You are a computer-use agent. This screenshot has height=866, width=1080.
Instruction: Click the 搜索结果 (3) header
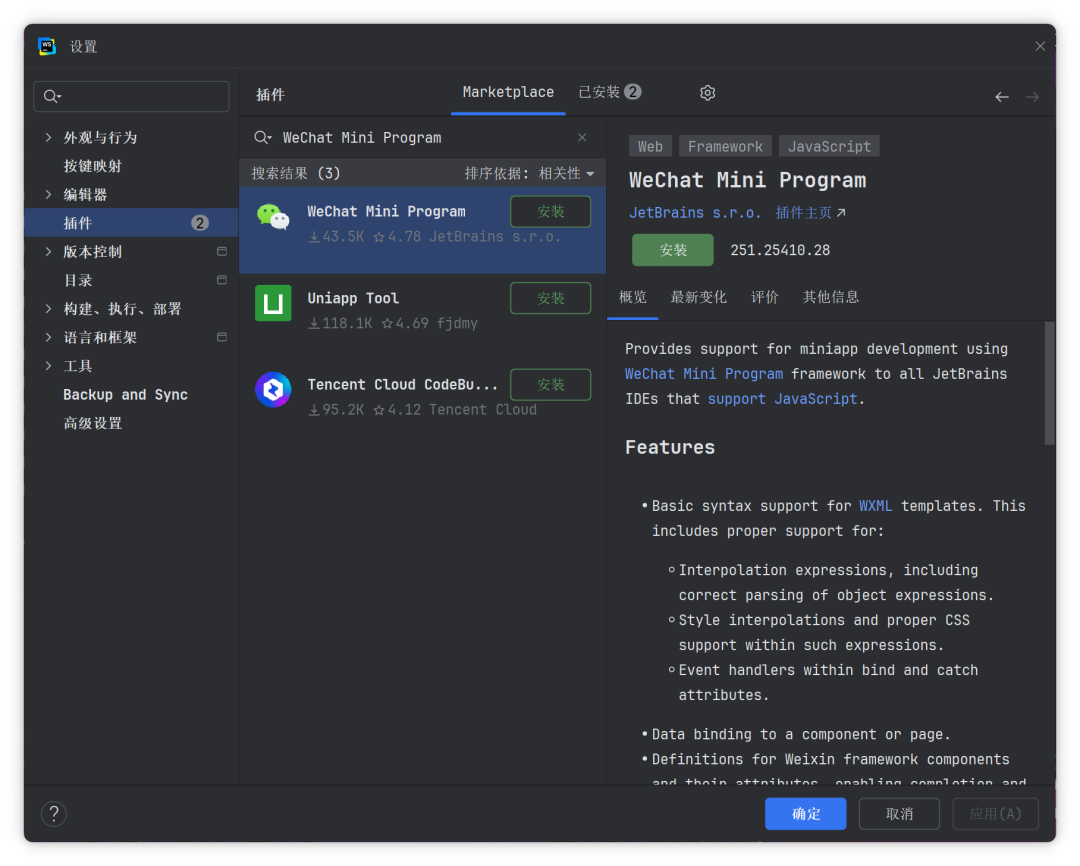296,174
